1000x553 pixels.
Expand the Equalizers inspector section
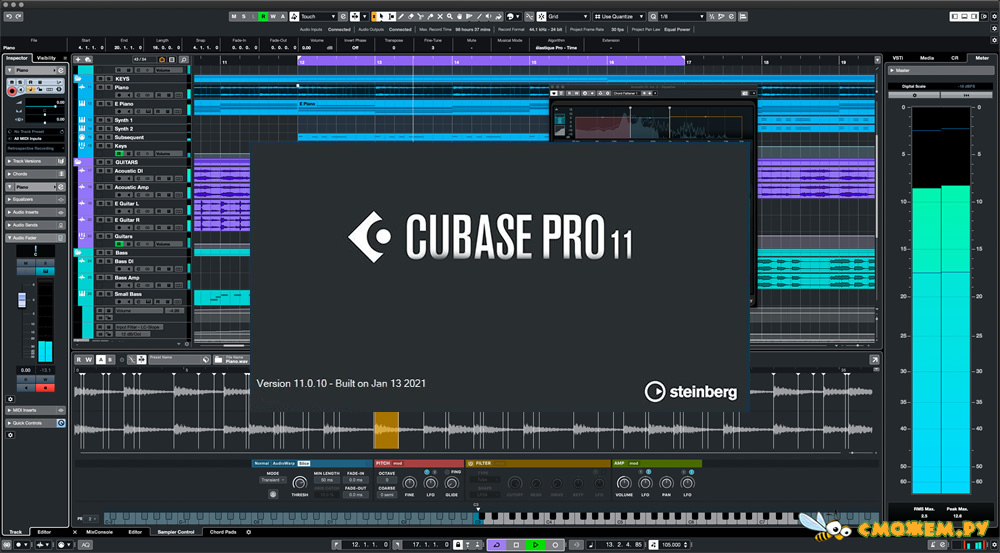coord(36,200)
